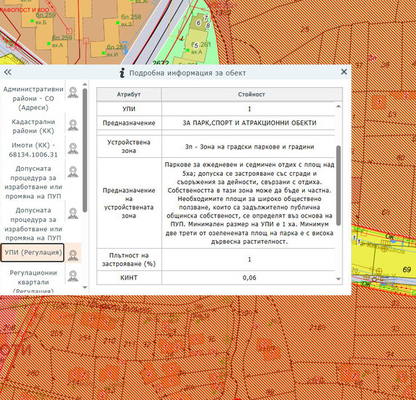Click the left list scrollbar thumb
The image size is (416, 400).
85,150
